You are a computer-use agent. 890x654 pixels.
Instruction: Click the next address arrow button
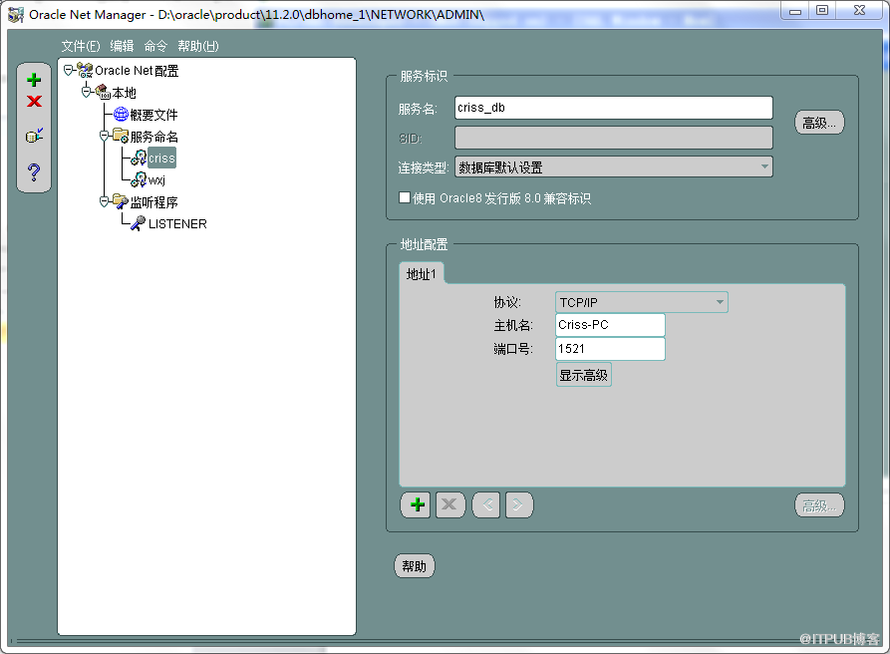[519, 505]
